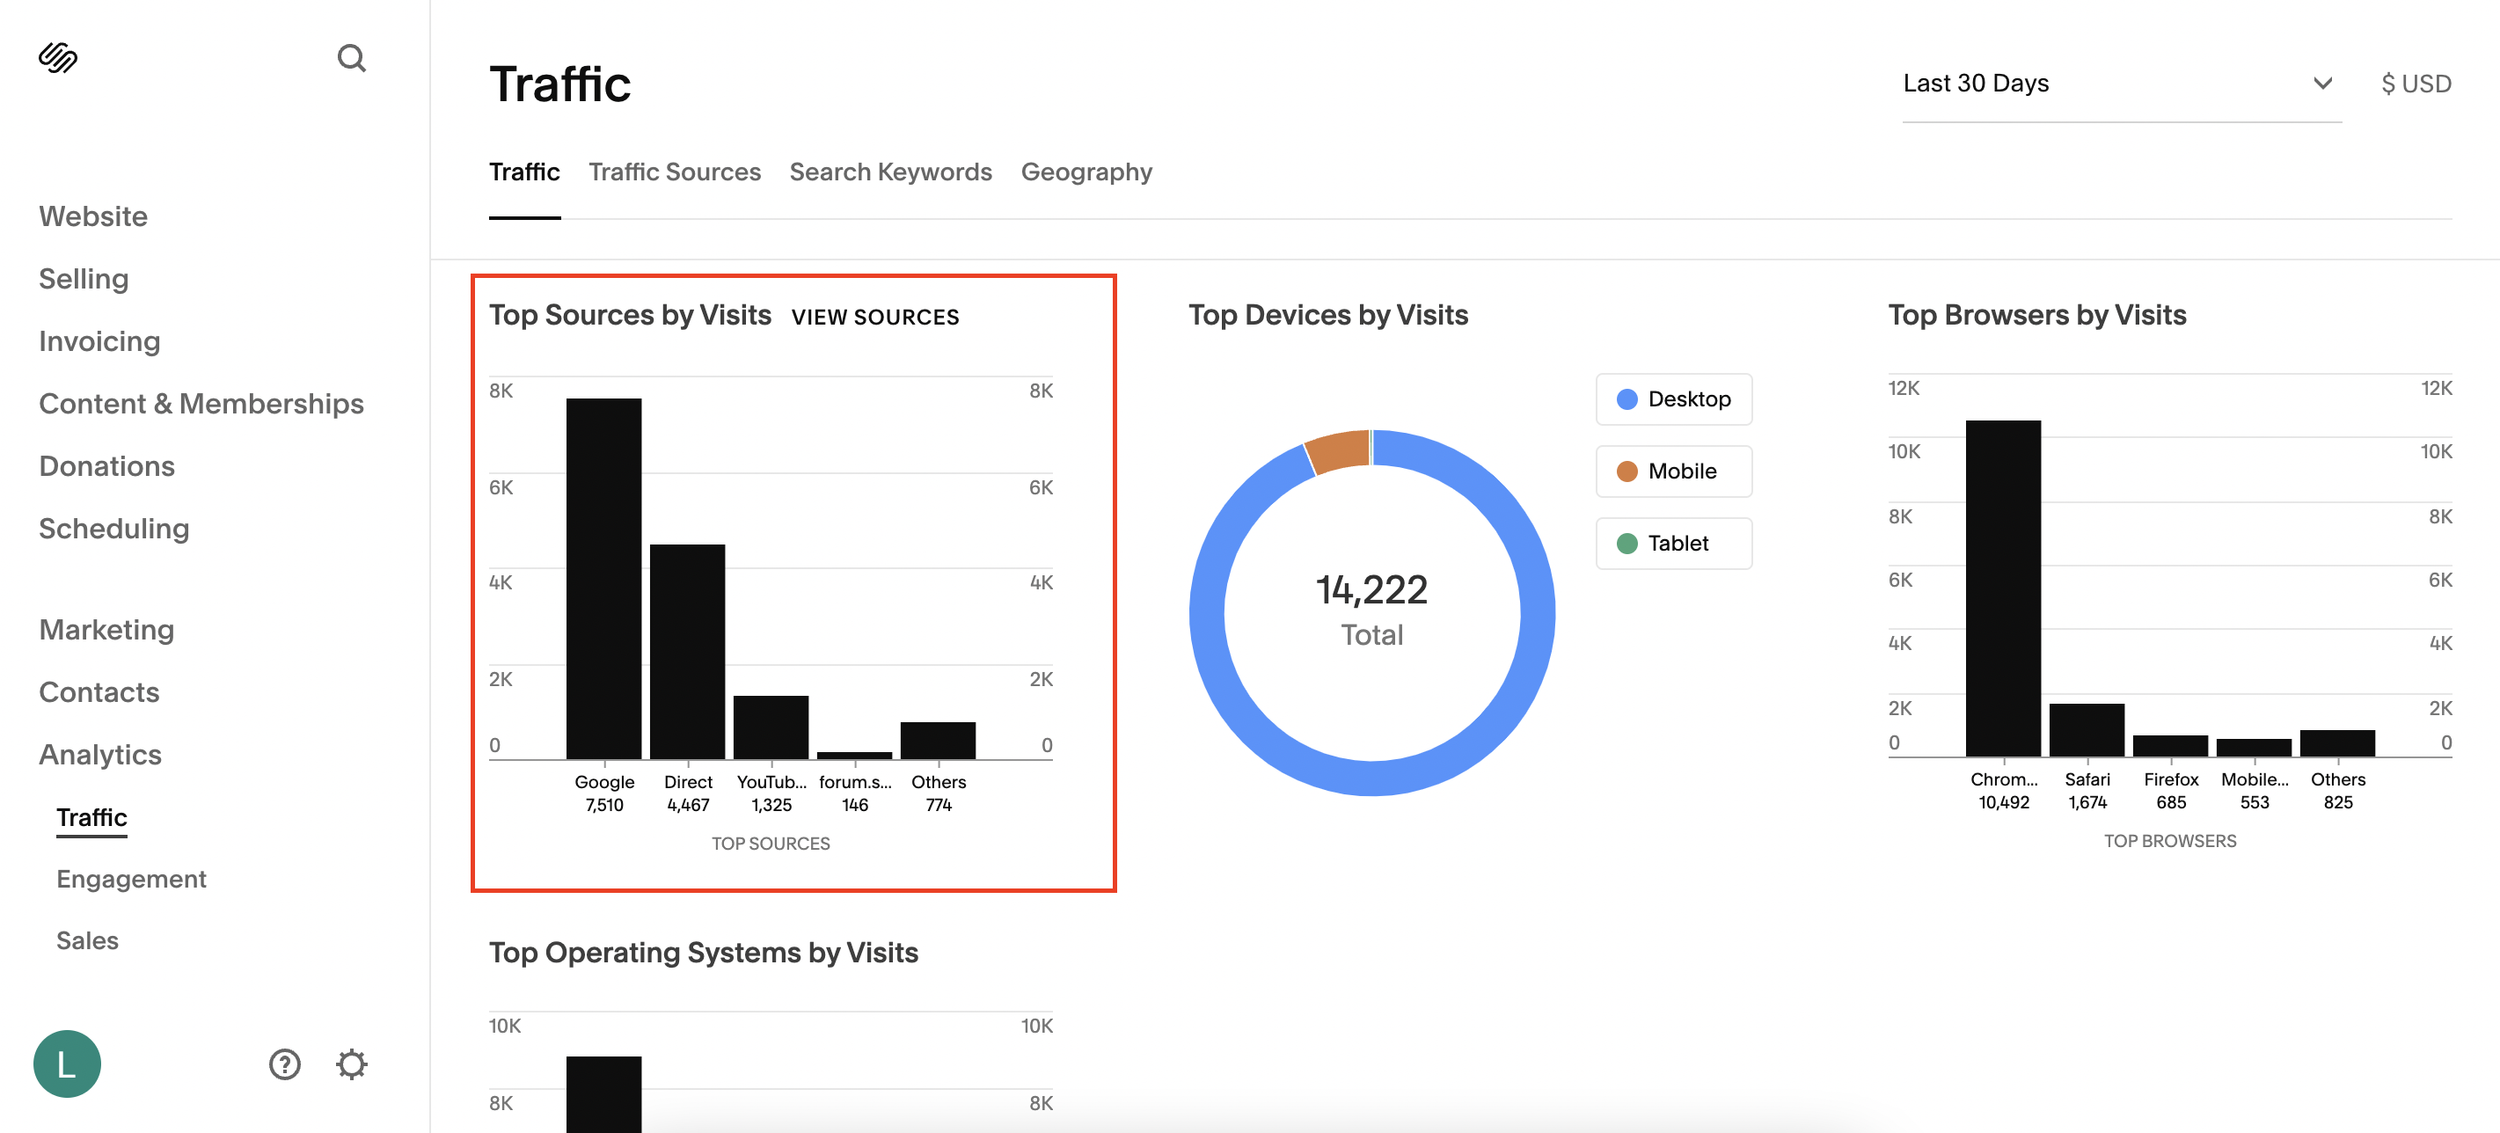The width and height of the screenshot is (2500, 1133).
Task: Toggle the Desktop legend item
Action: (1674, 399)
